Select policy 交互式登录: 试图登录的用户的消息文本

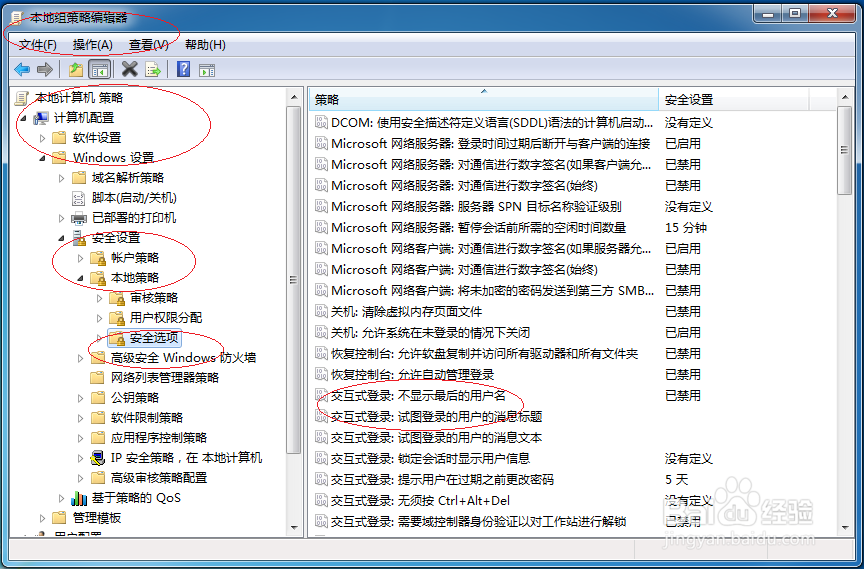pos(436,437)
